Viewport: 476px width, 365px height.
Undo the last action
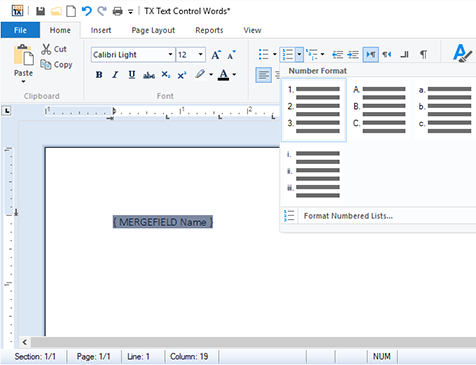[87, 11]
